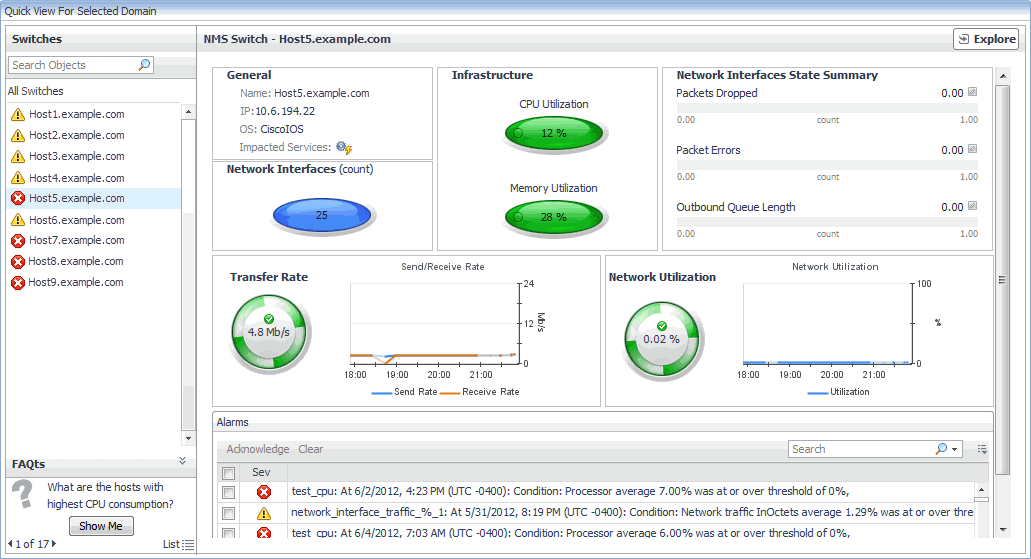Click the Explore button
The image size is (1031, 559).
pyautogui.click(x=986, y=39)
